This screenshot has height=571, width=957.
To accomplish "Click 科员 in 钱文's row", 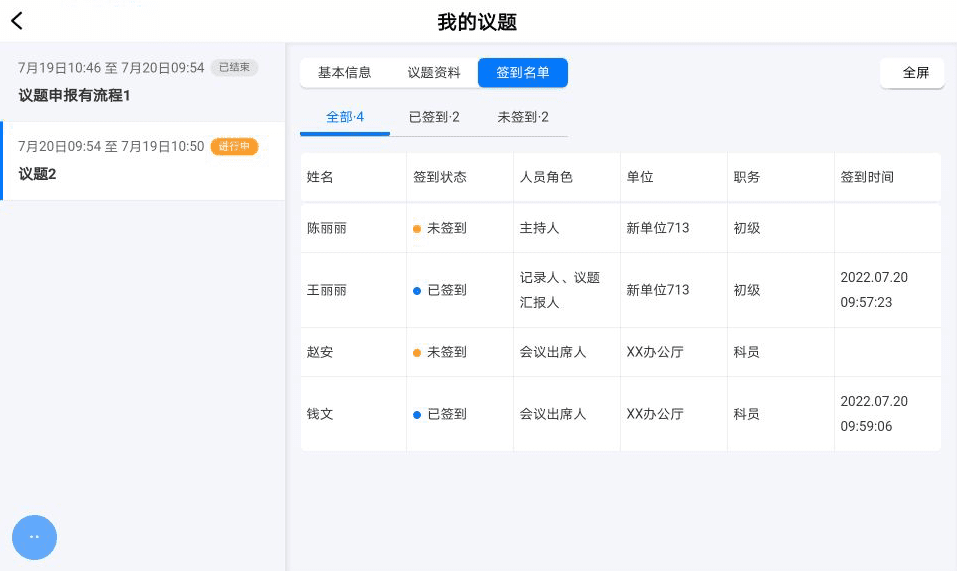I will 746,414.
